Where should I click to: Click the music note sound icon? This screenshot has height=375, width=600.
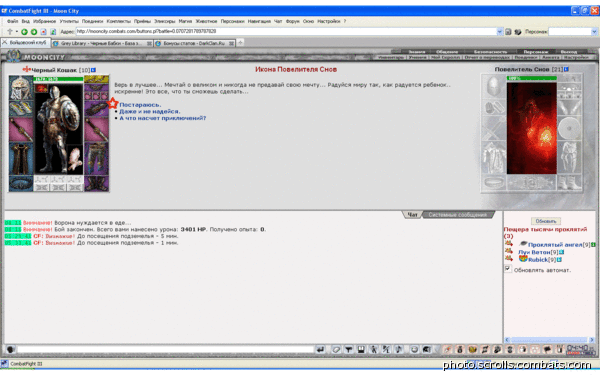click(x=399, y=349)
